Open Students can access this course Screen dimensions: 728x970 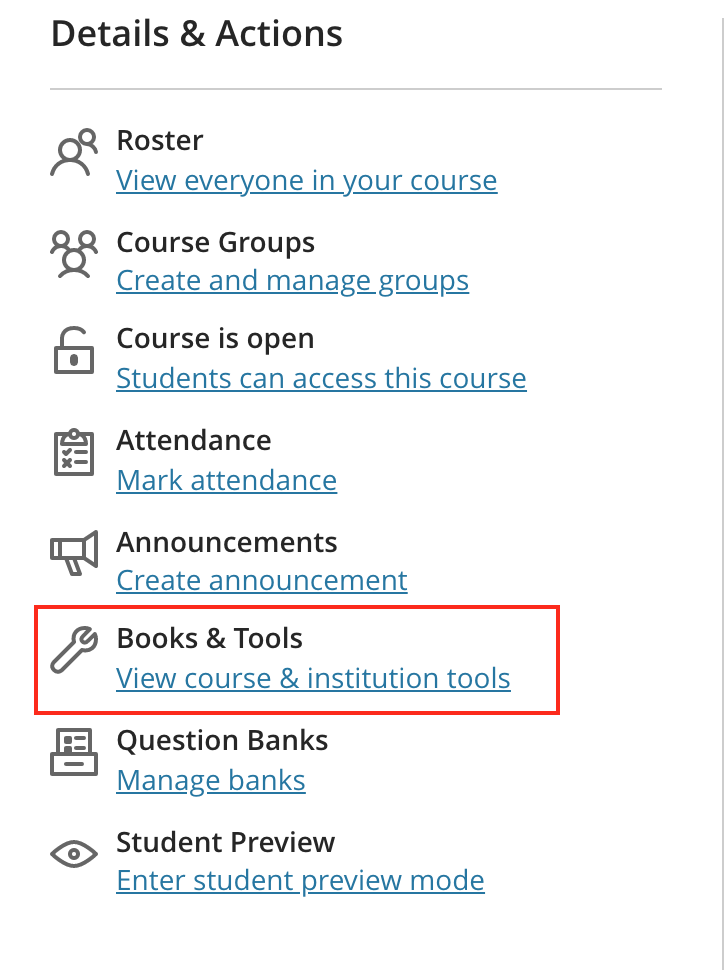[x=321, y=379]
